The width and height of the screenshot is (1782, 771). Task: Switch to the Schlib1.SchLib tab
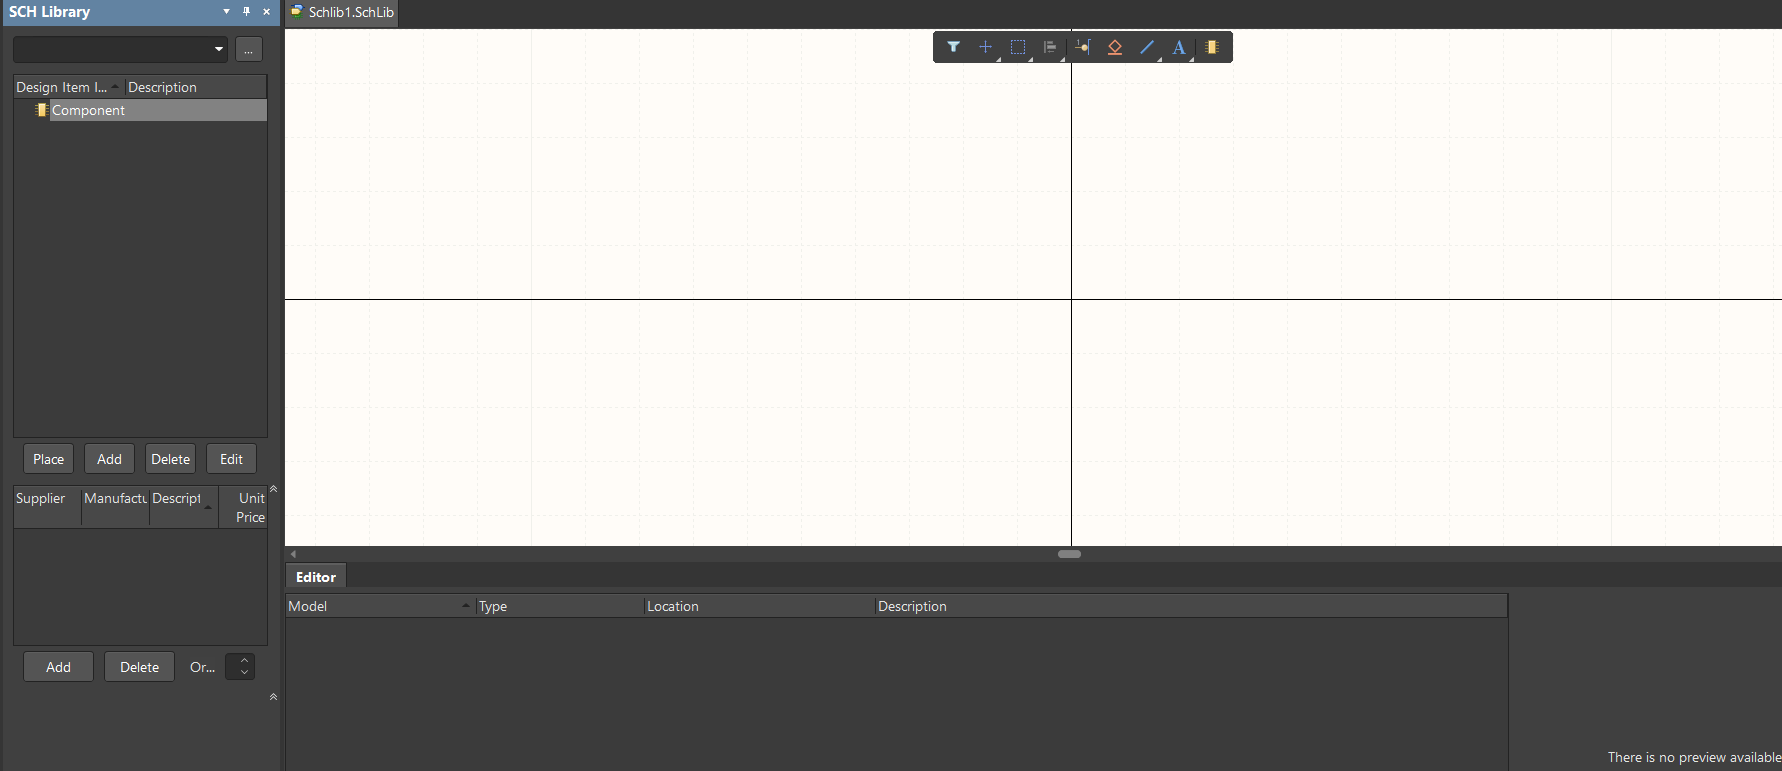click(x=342, y=12)
